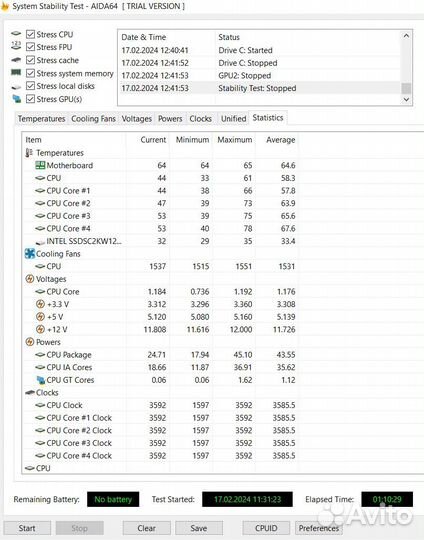424x540 pixels.
Task: Select the Clocks tab
Action: tap(200, 119)
